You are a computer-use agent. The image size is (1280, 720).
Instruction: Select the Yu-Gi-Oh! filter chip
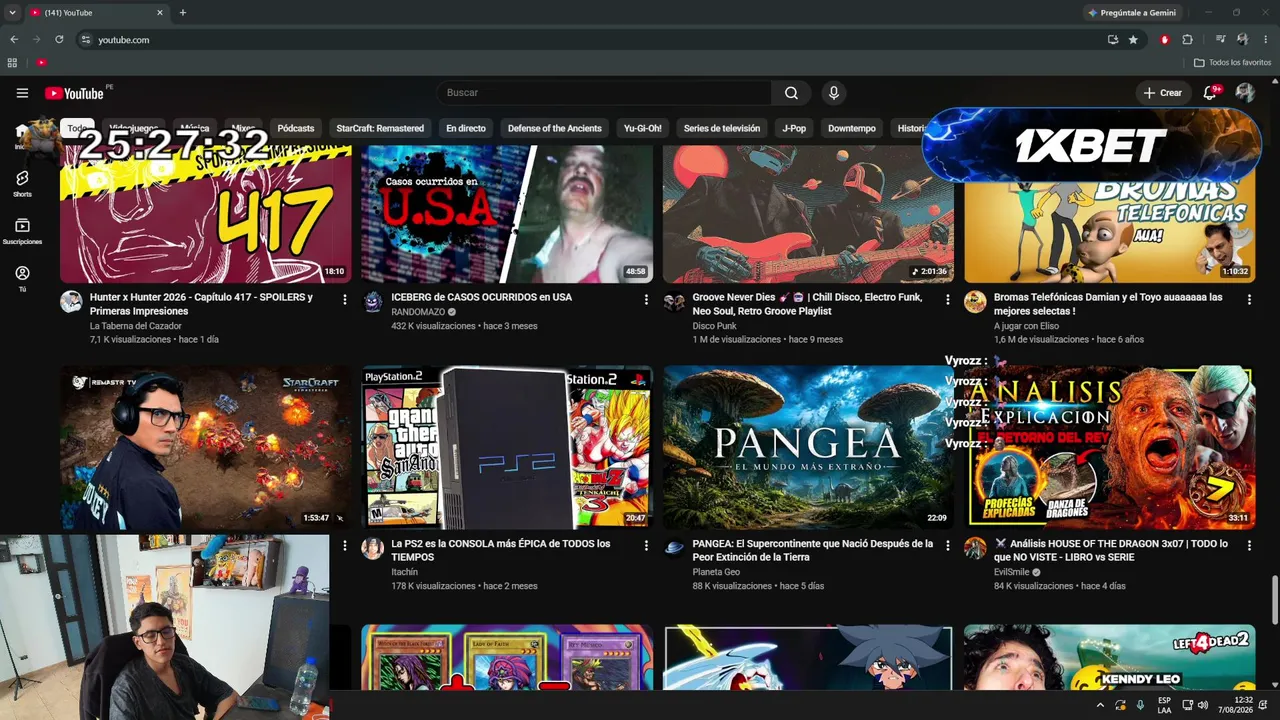pos(643,128)
